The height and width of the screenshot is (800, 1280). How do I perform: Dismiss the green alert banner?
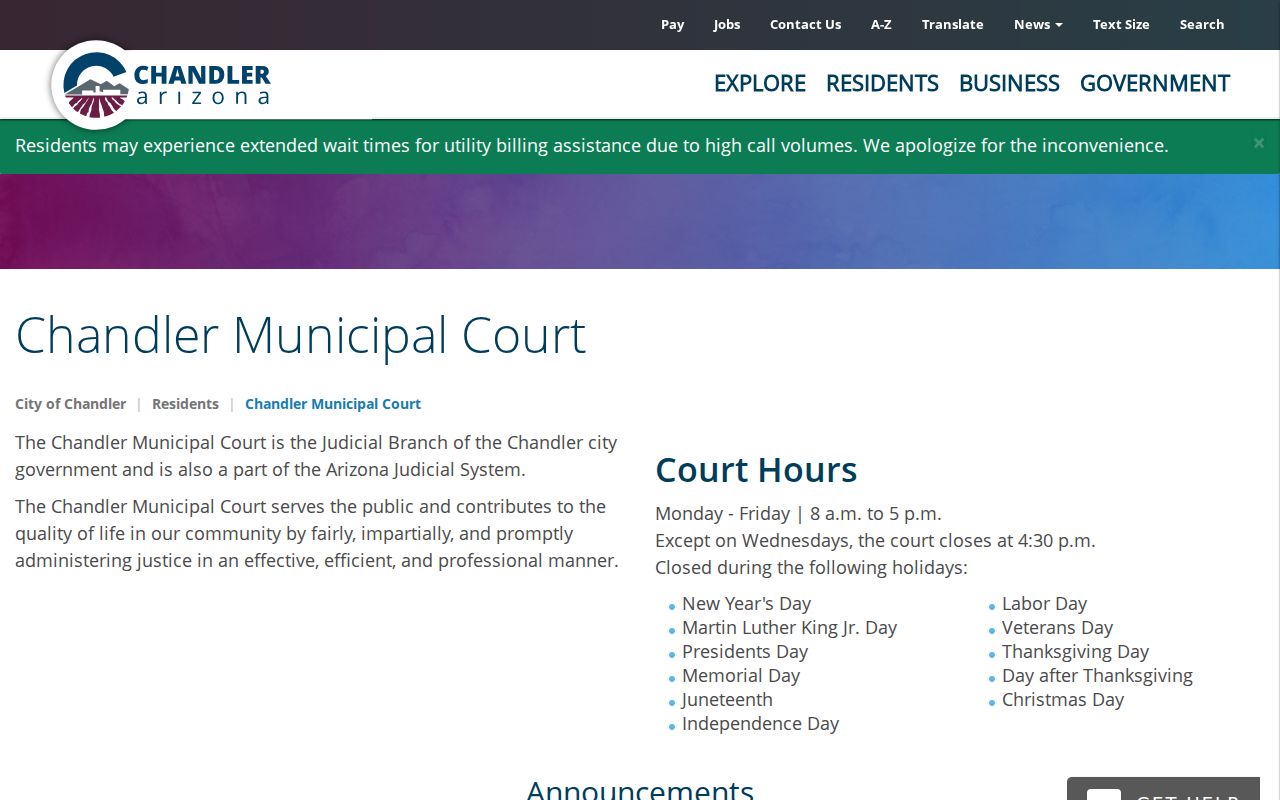(x=1259, y=144)
